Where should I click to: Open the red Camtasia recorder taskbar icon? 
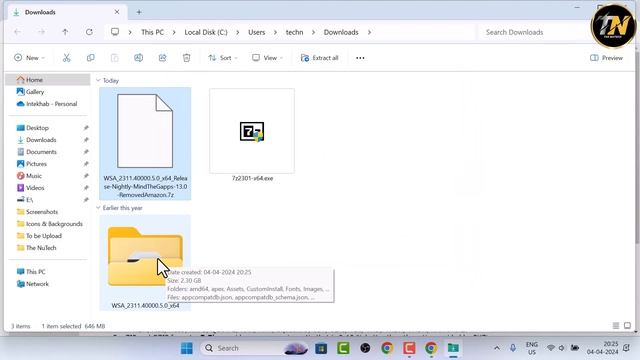pyautogui.click(x=409, y=348)
